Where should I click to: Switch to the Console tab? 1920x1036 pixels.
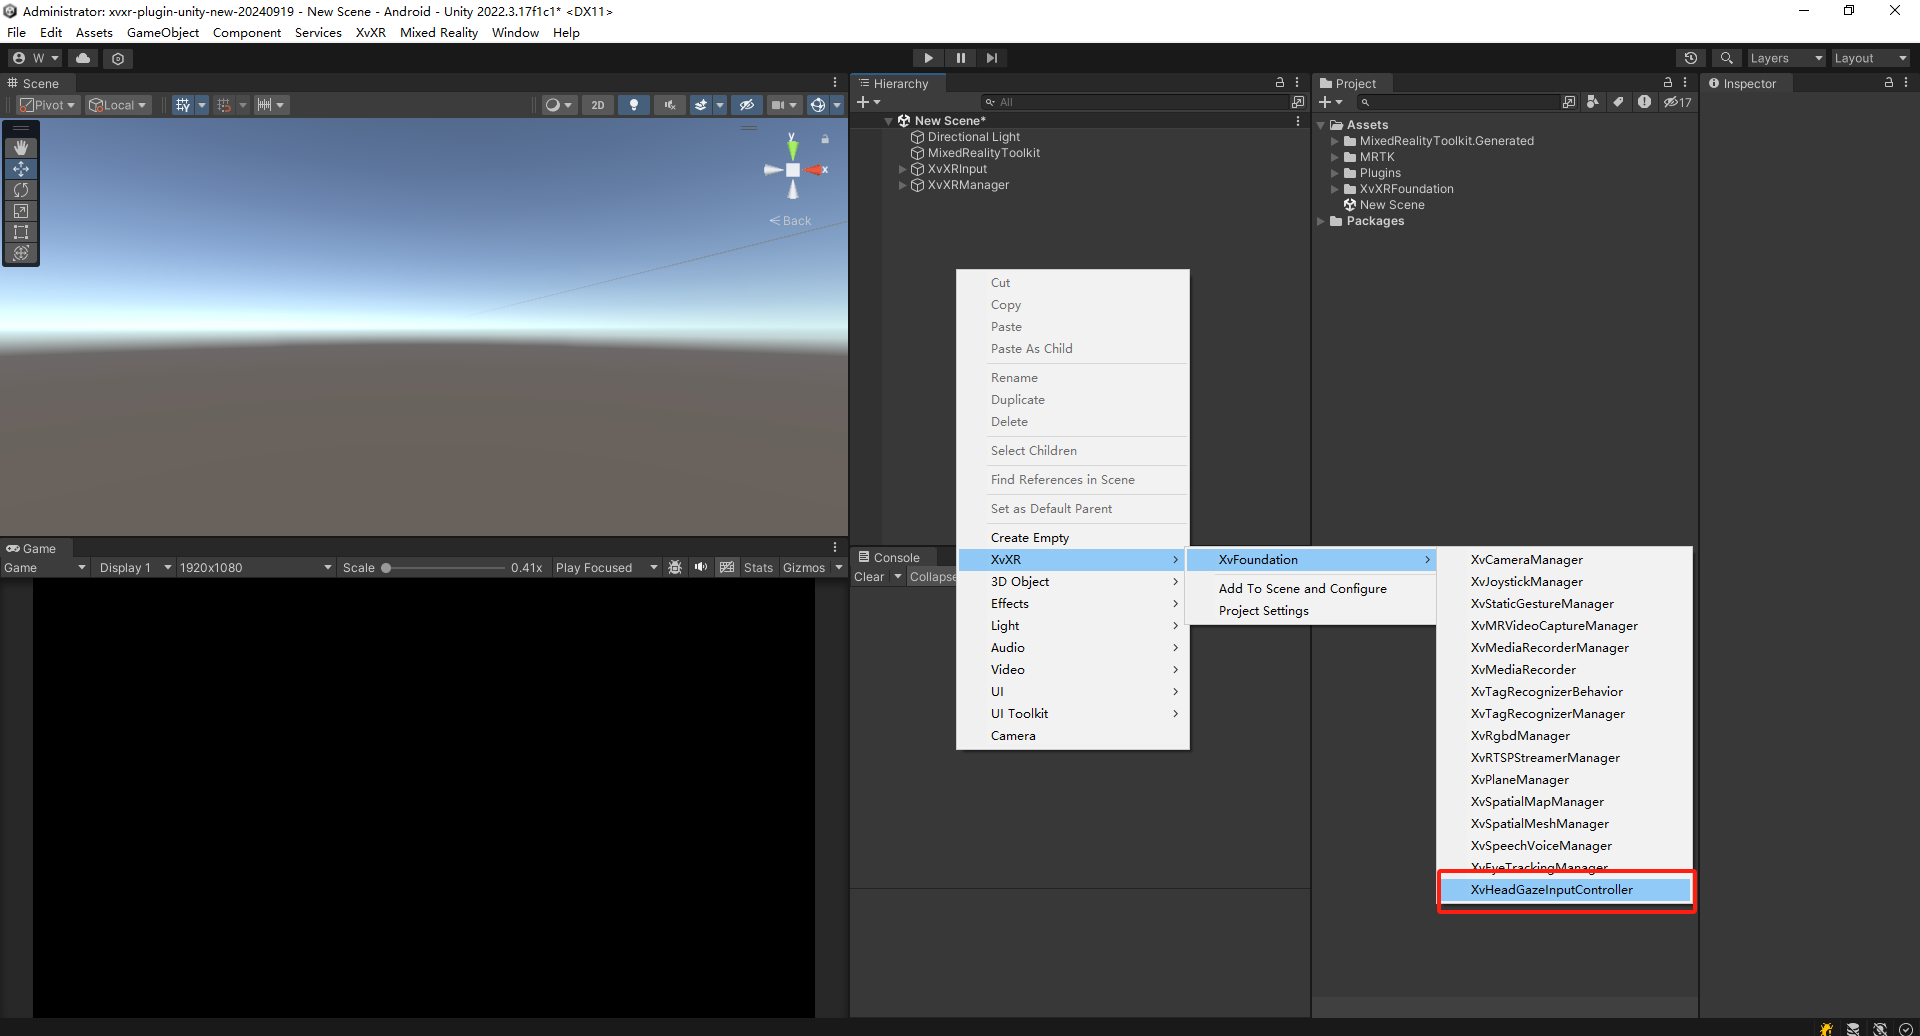tap(891, 557)
